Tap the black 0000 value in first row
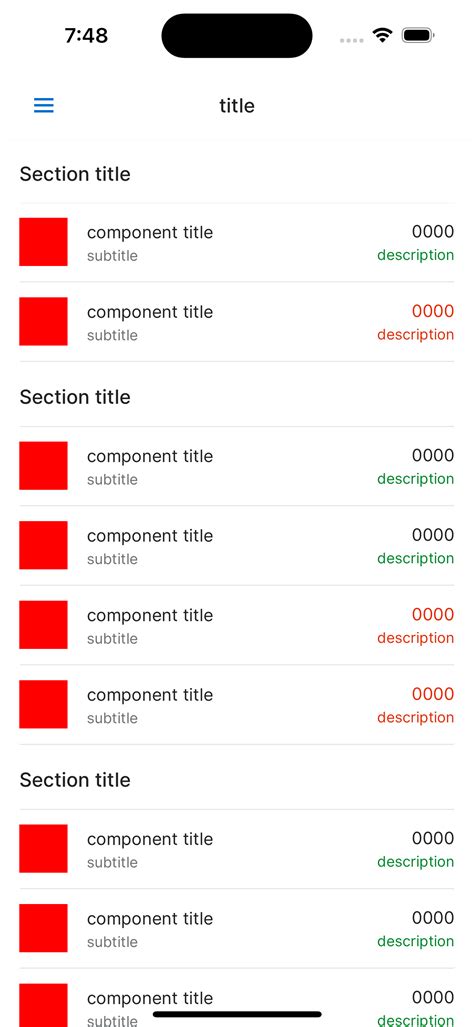Screen dimensions: 474x1027 click(x=433, y=231)
